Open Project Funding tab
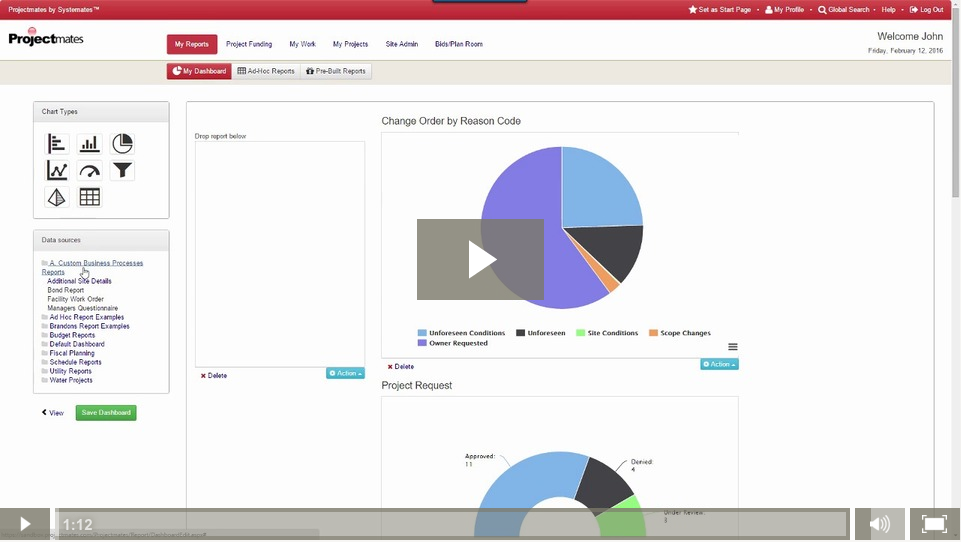961x542 pixels. (x=249, y=44)
